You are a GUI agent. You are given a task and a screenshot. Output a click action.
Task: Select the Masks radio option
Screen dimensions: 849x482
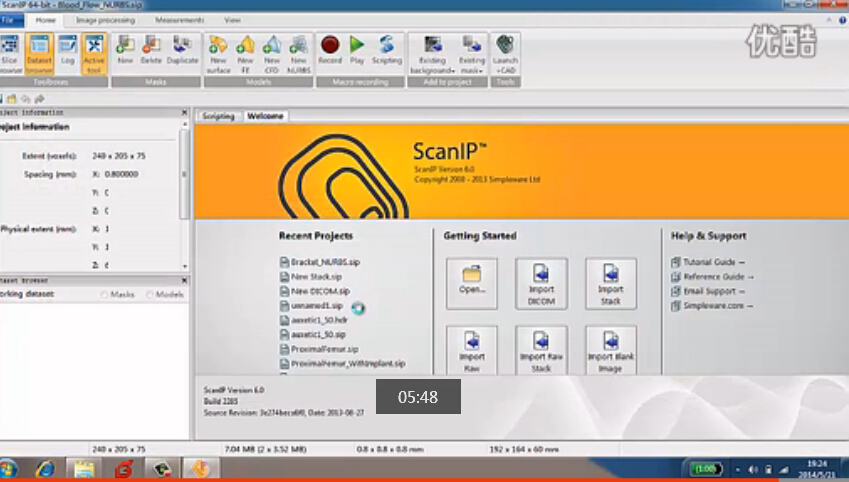click(x=117, y=294)
